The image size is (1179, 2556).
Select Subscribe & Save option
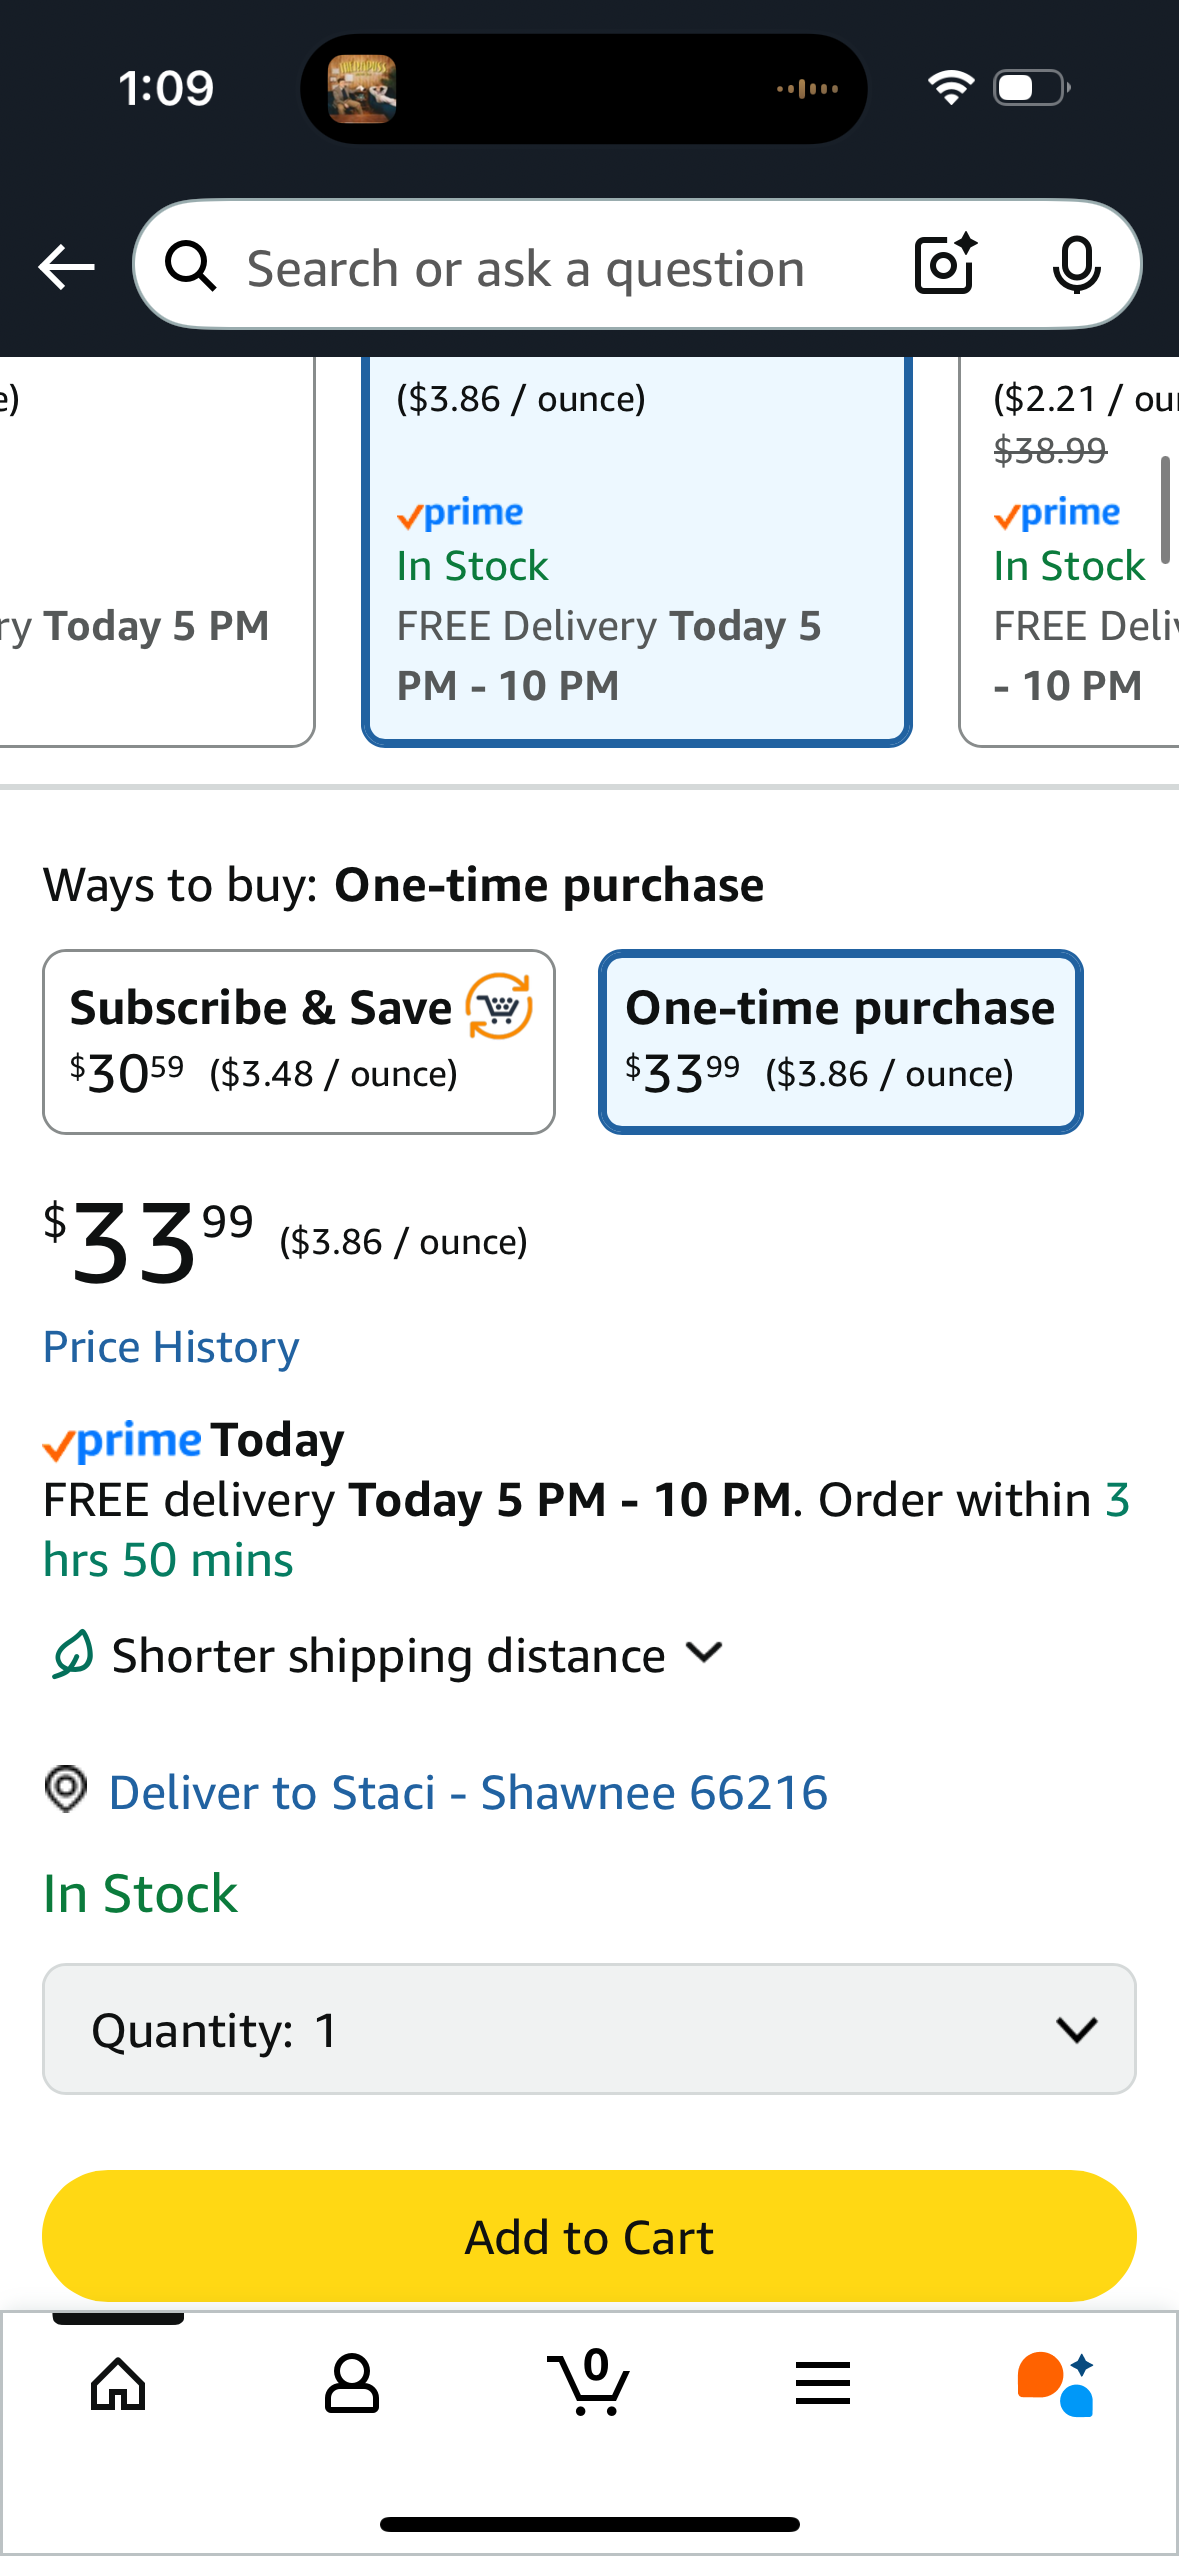(298, 1041)
